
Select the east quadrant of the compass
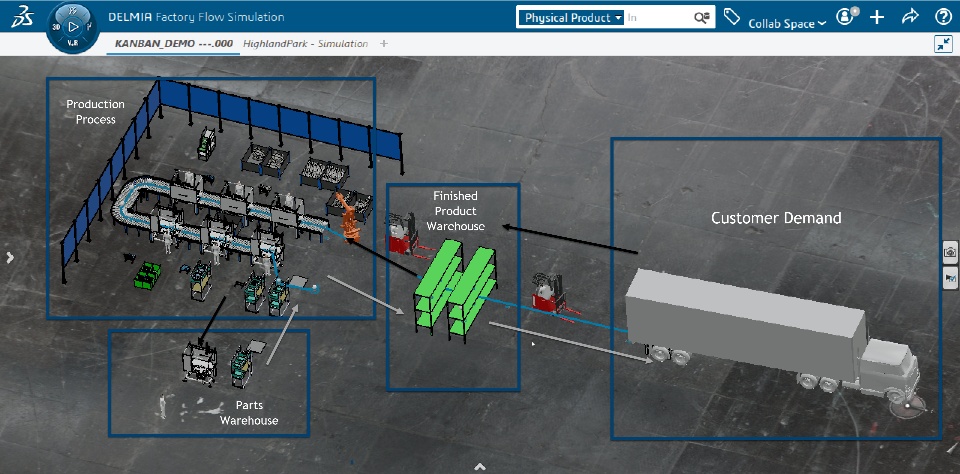pyautogui.click(x=89, y=27)
